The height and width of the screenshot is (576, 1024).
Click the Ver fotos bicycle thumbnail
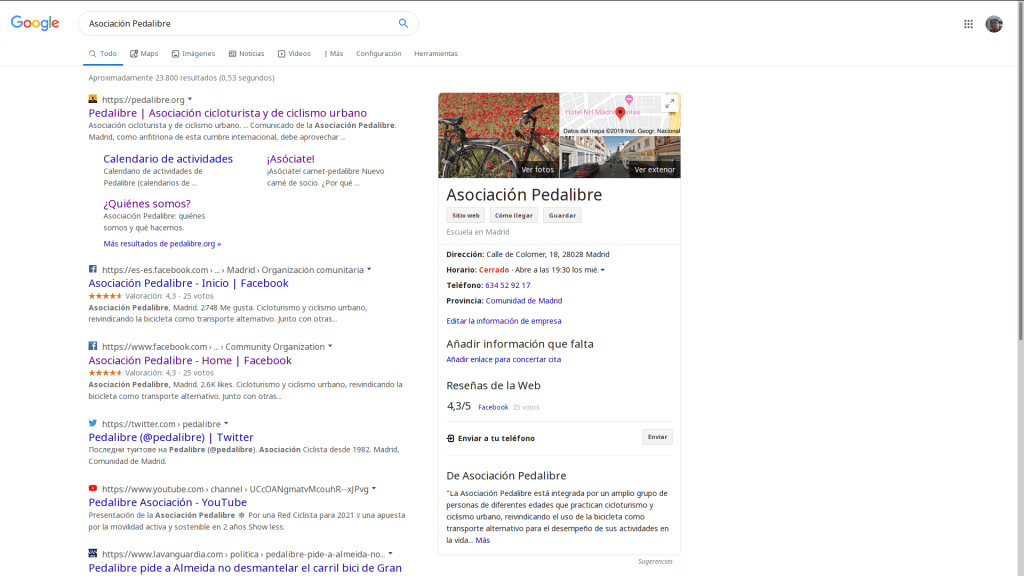(x=498, y=135)
